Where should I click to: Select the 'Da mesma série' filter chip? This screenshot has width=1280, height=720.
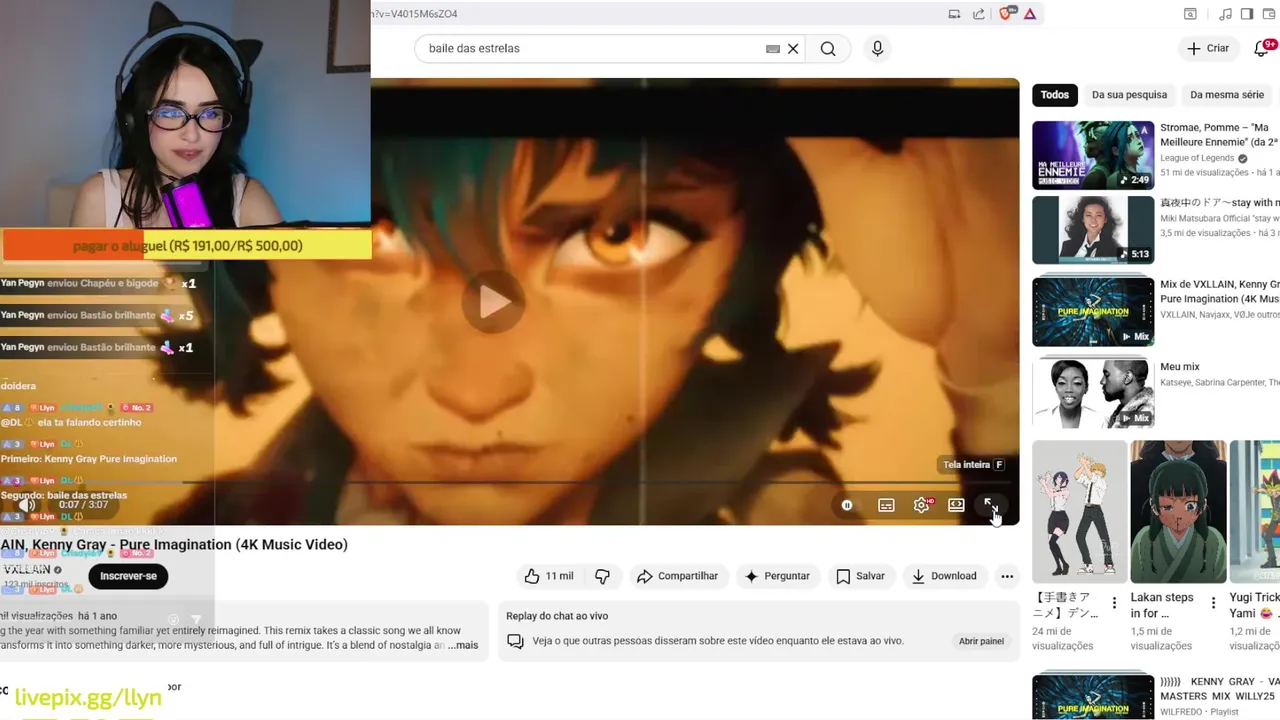coord(1227,95)
